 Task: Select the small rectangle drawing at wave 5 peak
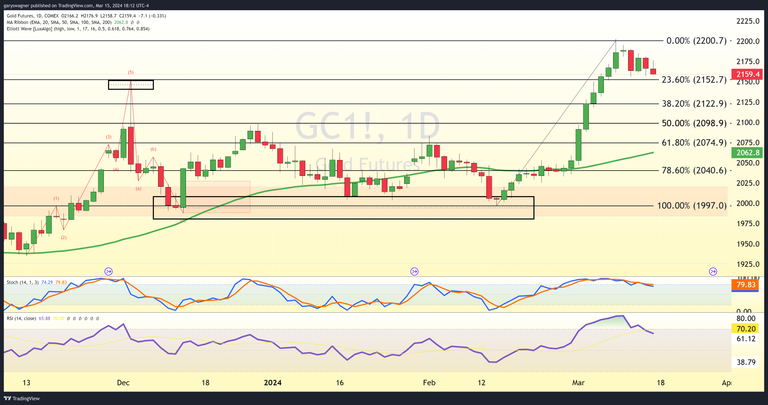coord(131,85)
